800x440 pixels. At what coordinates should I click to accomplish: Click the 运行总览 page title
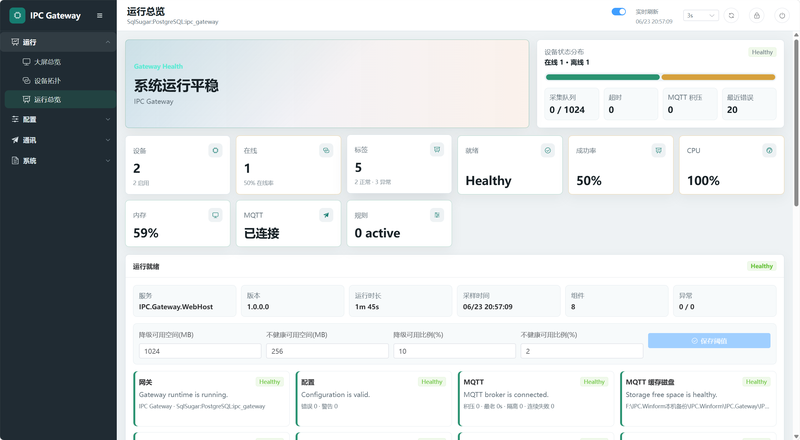coord(146,11)
